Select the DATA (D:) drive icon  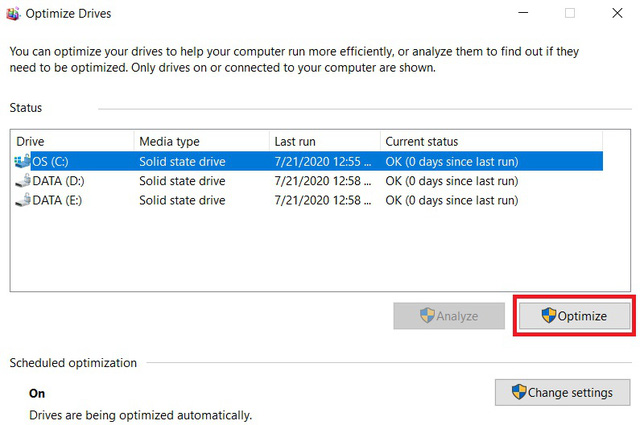[x=23, y=180]
